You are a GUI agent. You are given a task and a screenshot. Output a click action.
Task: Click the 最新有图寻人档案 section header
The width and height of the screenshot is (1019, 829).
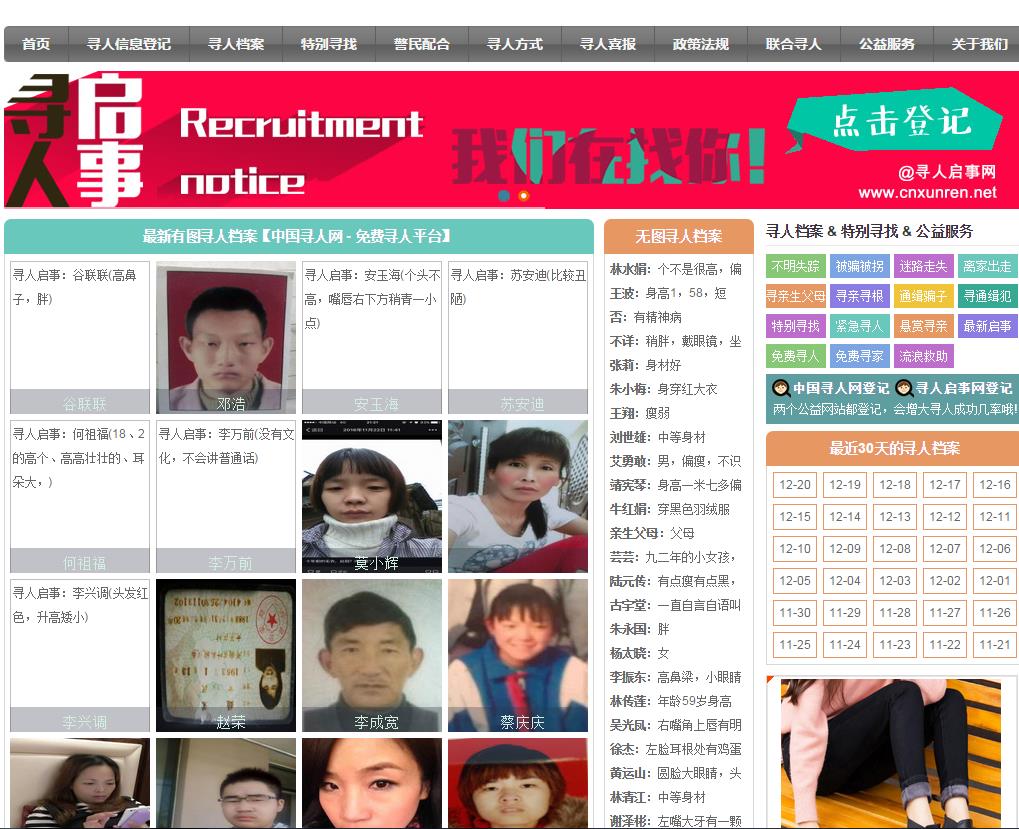tap(297, 236)
